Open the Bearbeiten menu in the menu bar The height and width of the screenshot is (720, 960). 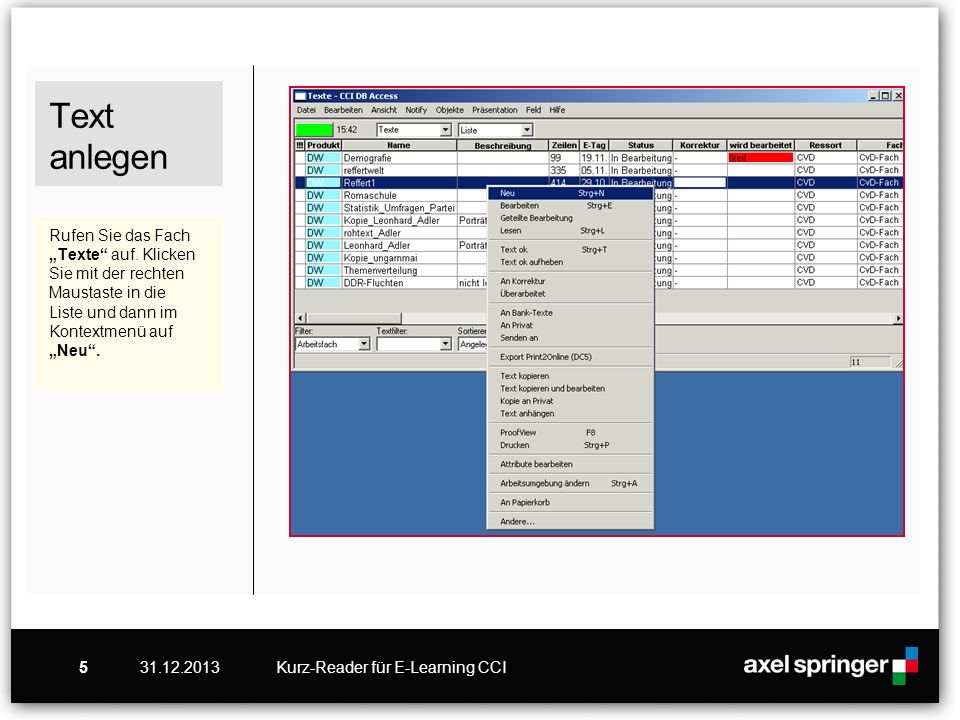[343, 110]
